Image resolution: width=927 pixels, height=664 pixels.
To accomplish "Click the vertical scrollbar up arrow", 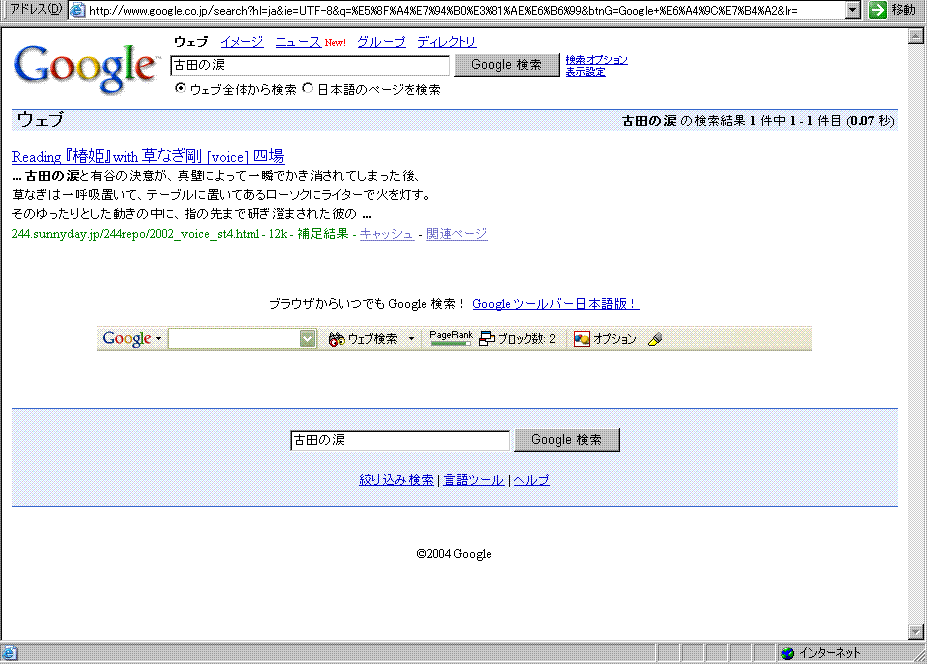I will click(916, 36).
